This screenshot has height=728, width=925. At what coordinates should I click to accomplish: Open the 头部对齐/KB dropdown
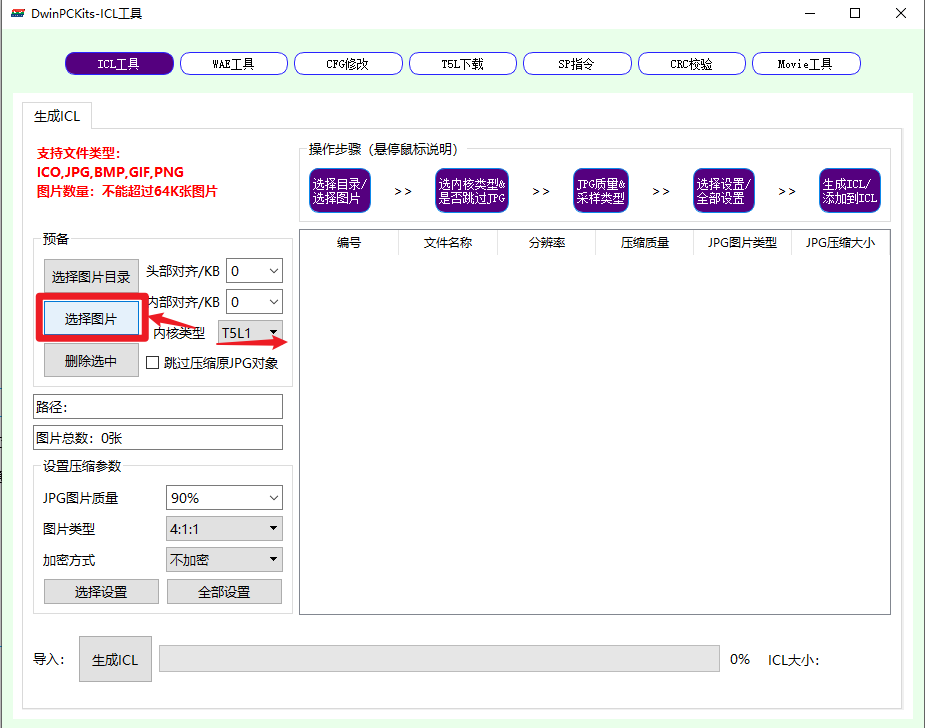coord(254,271)
